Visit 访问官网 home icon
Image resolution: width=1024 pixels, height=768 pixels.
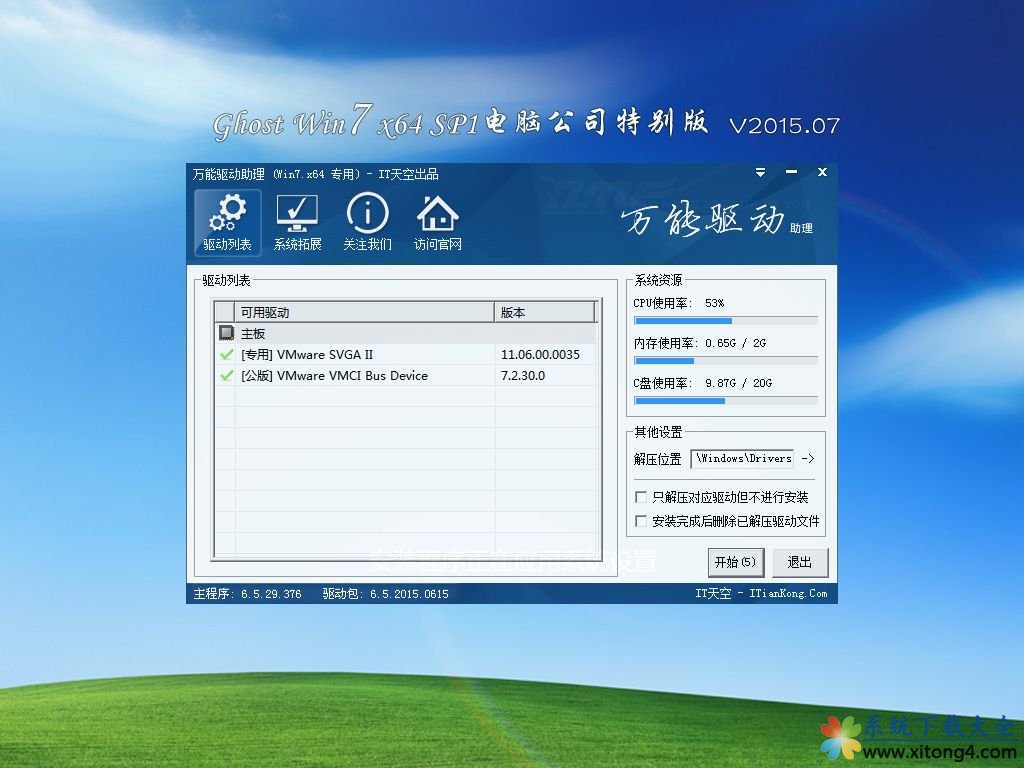438,223
